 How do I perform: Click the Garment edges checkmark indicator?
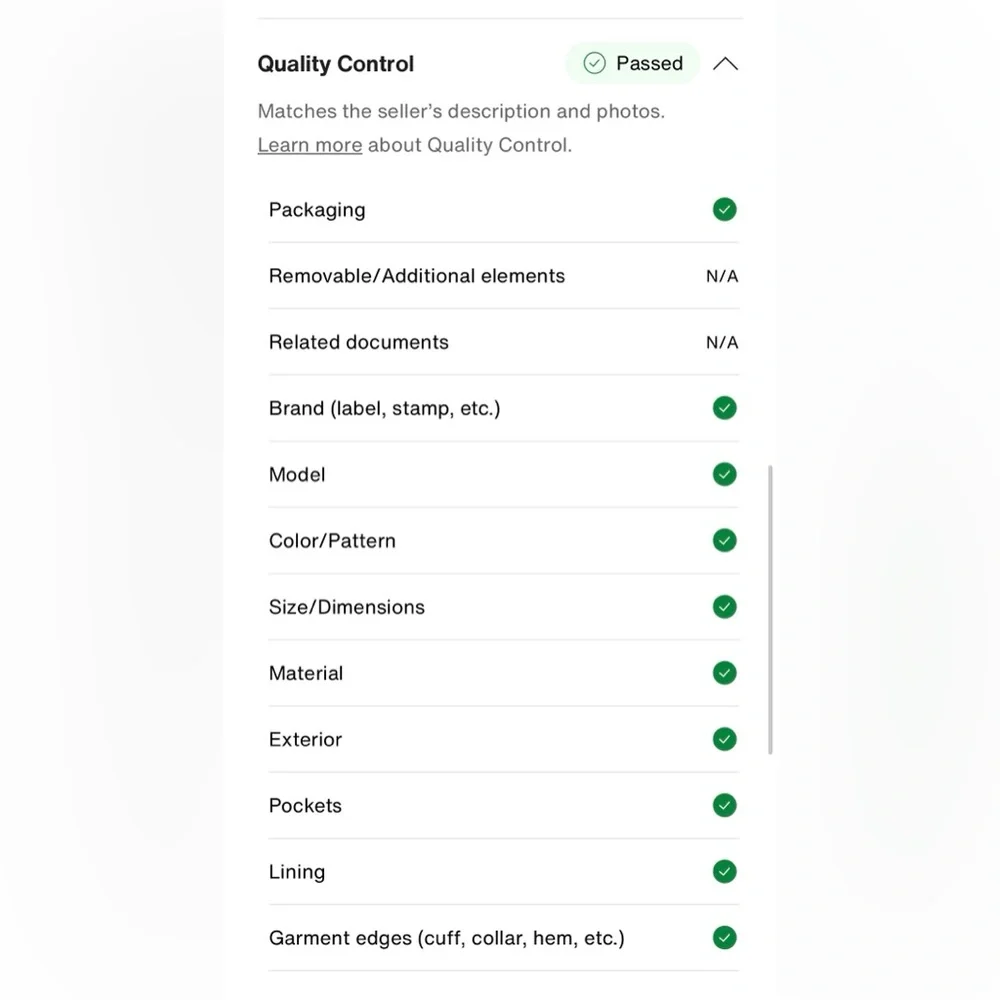point(725,938)
